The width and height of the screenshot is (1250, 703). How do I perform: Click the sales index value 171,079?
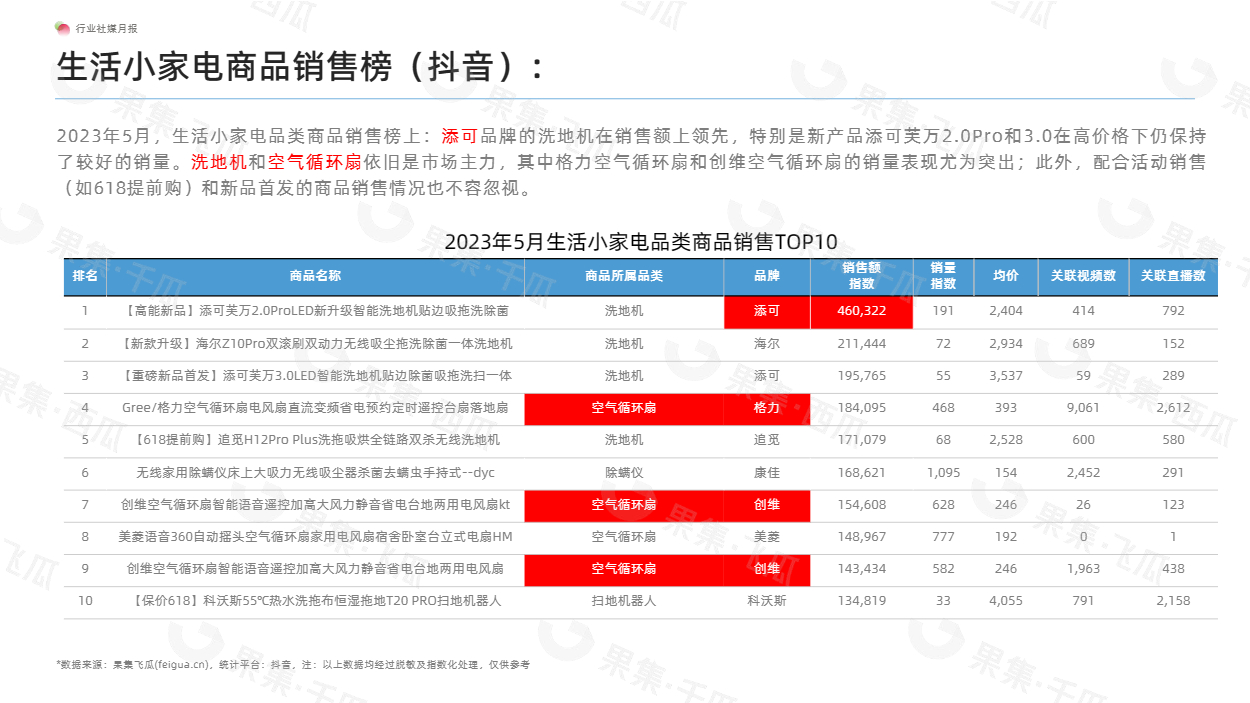862,439
